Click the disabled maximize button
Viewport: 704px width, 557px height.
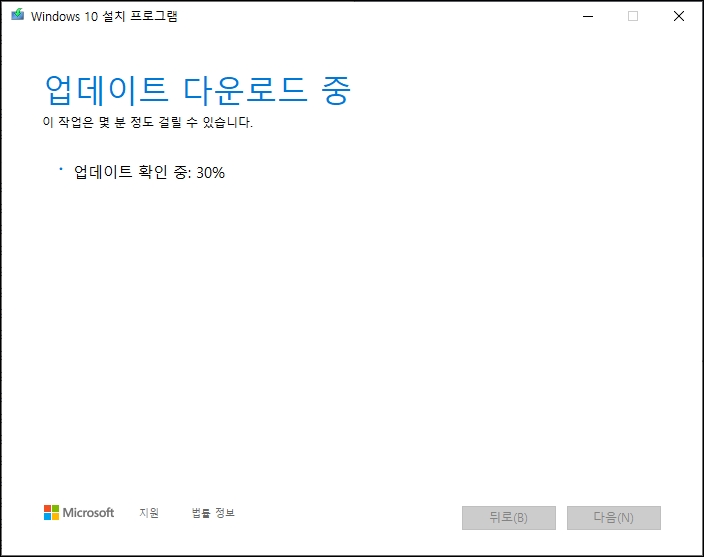tap(633, 17)
